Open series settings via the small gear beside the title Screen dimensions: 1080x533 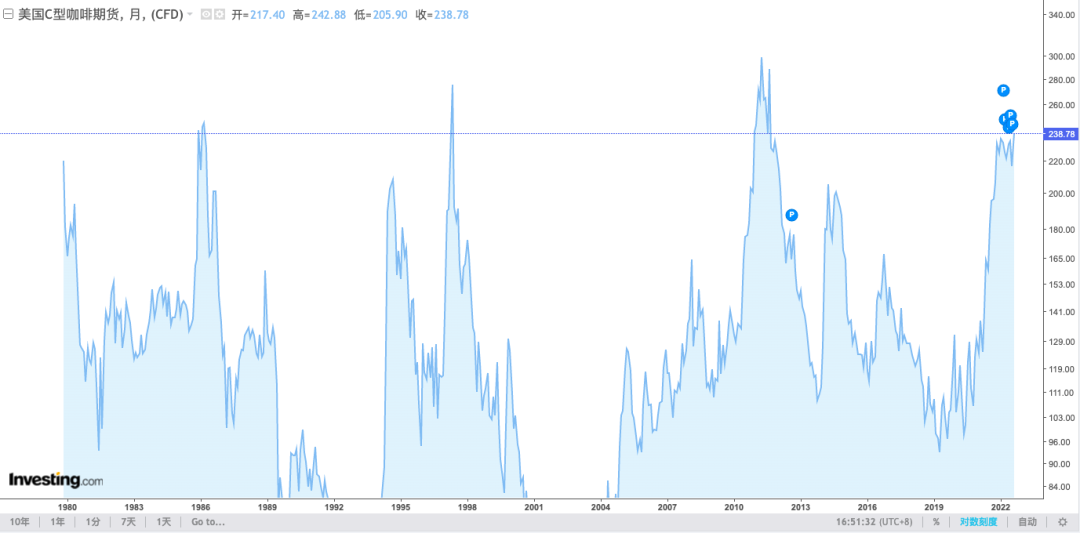[219, 14]
